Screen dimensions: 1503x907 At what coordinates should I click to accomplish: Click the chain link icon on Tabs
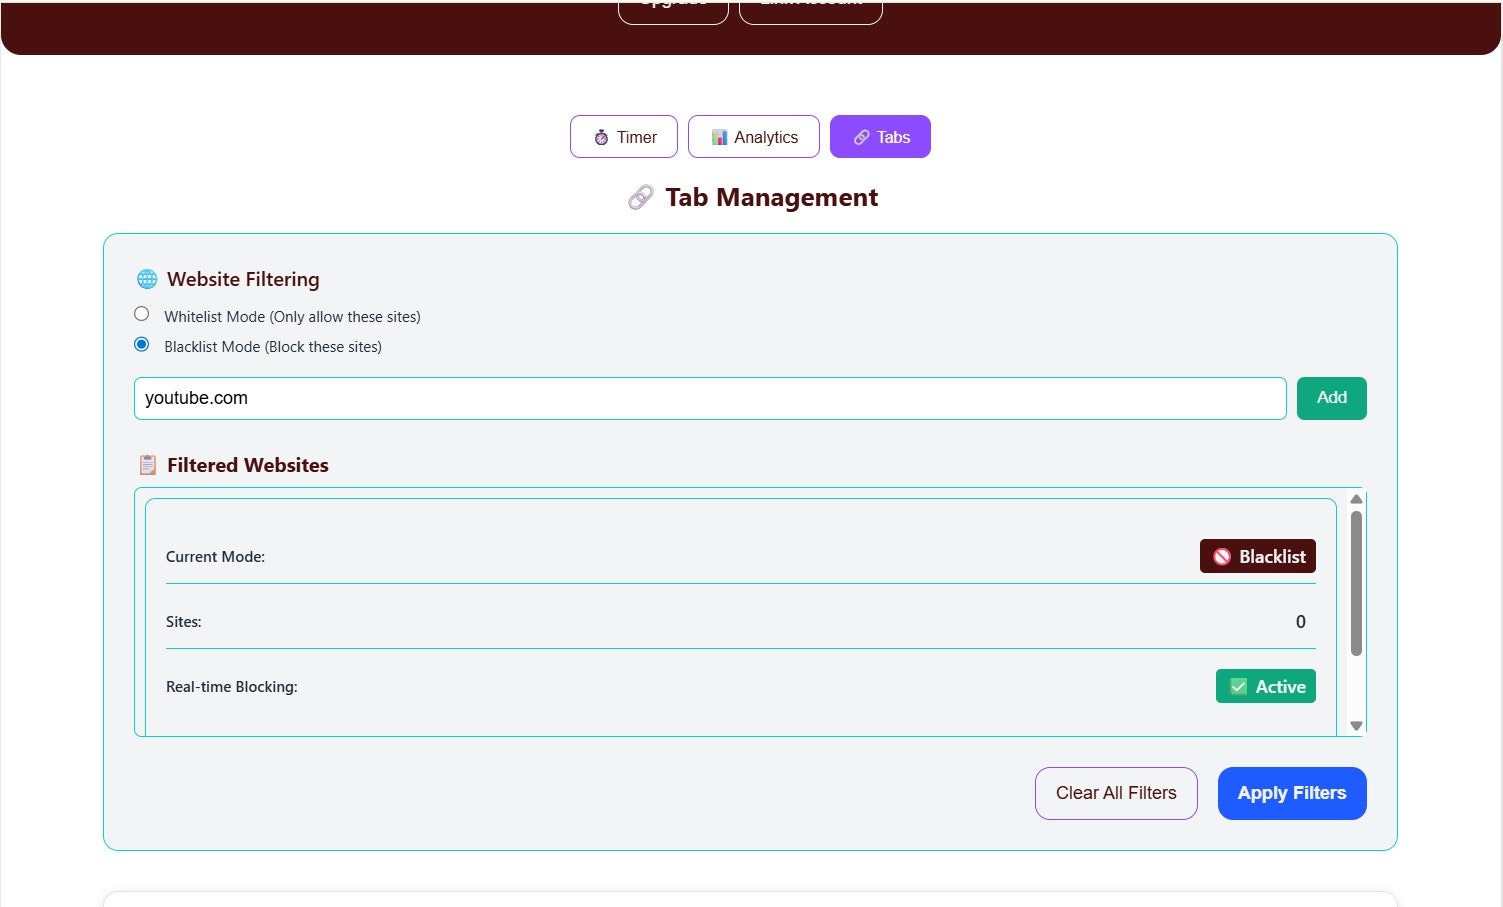point(860,137)
